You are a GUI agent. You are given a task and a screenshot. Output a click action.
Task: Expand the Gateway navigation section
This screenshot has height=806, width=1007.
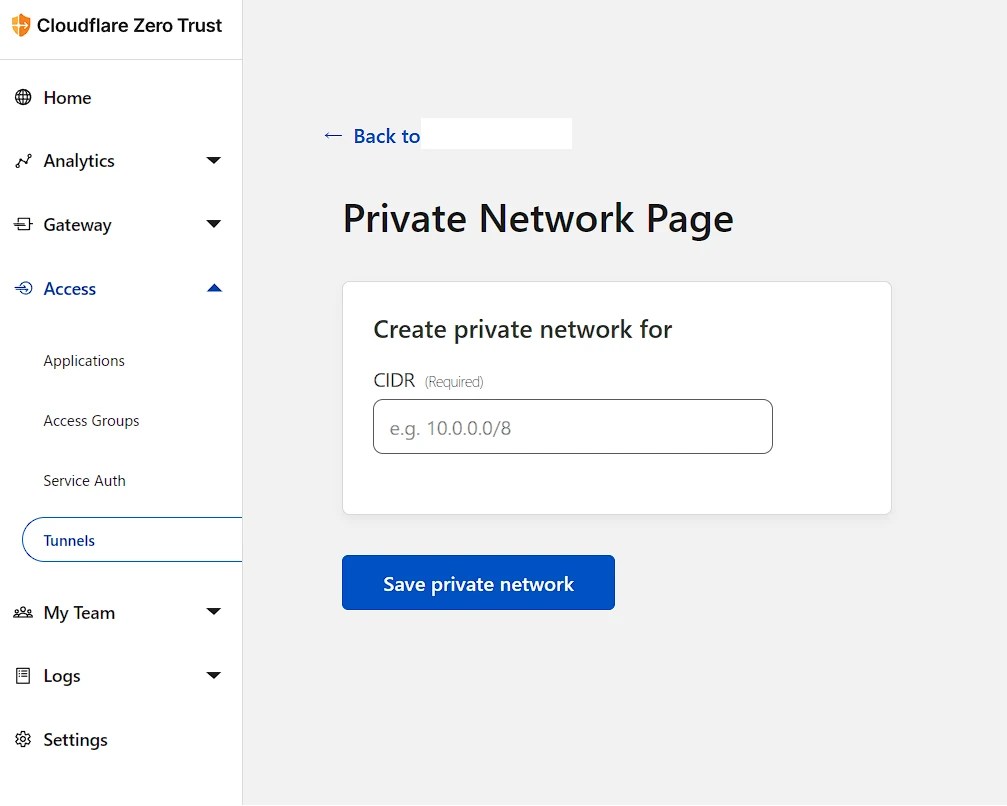coord(213,224)
